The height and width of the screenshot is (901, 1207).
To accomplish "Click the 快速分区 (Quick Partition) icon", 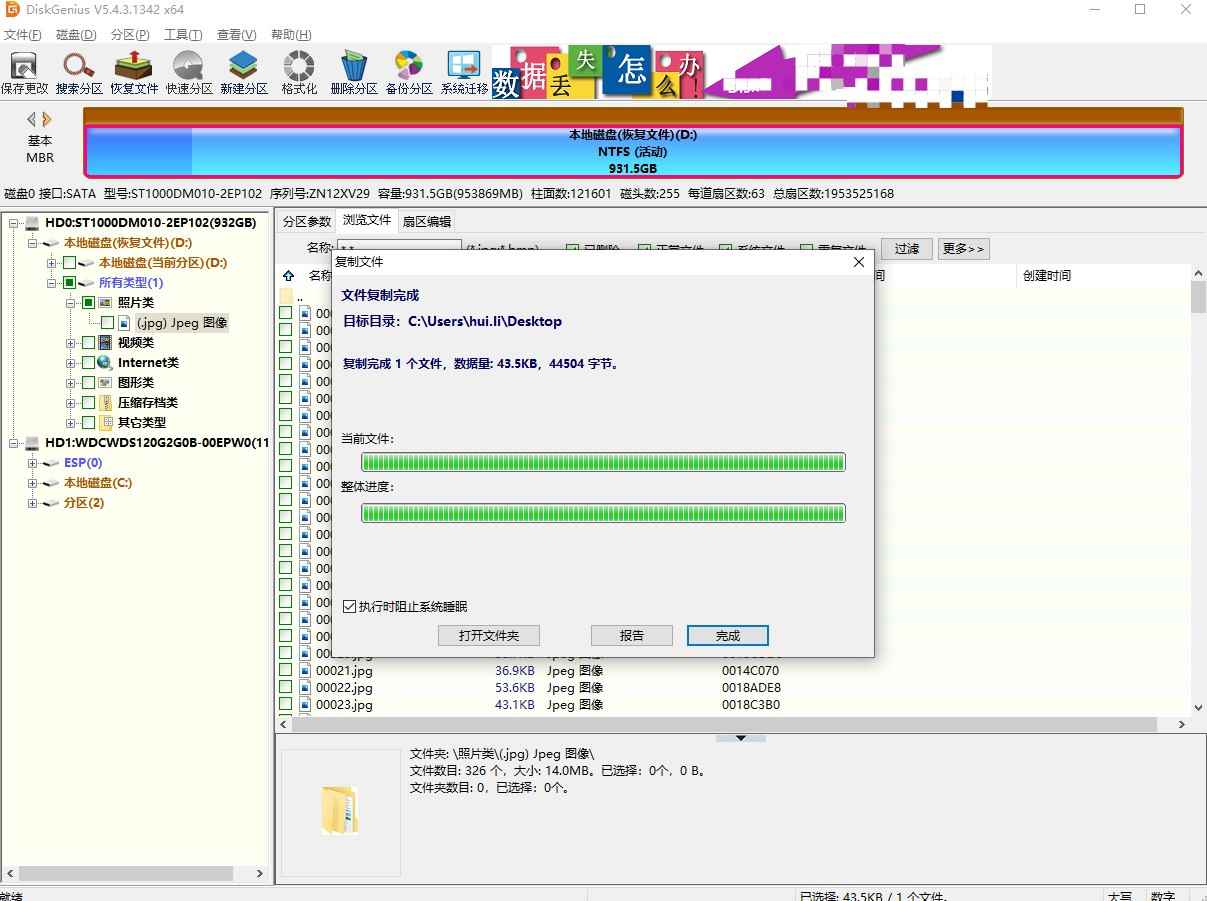I will (188, 70).
